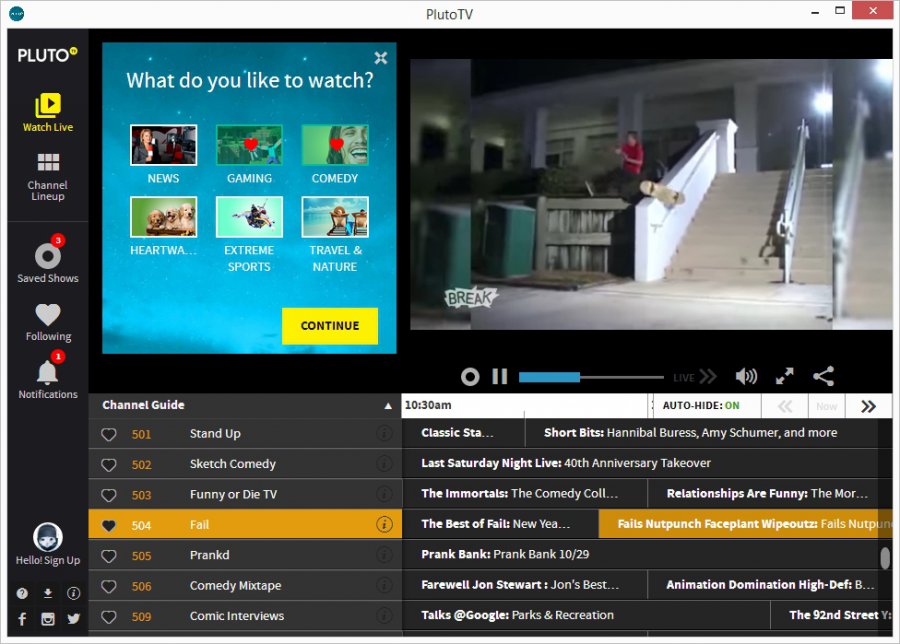Unfavorite channel 504 Fail heart

click(109, 525)
